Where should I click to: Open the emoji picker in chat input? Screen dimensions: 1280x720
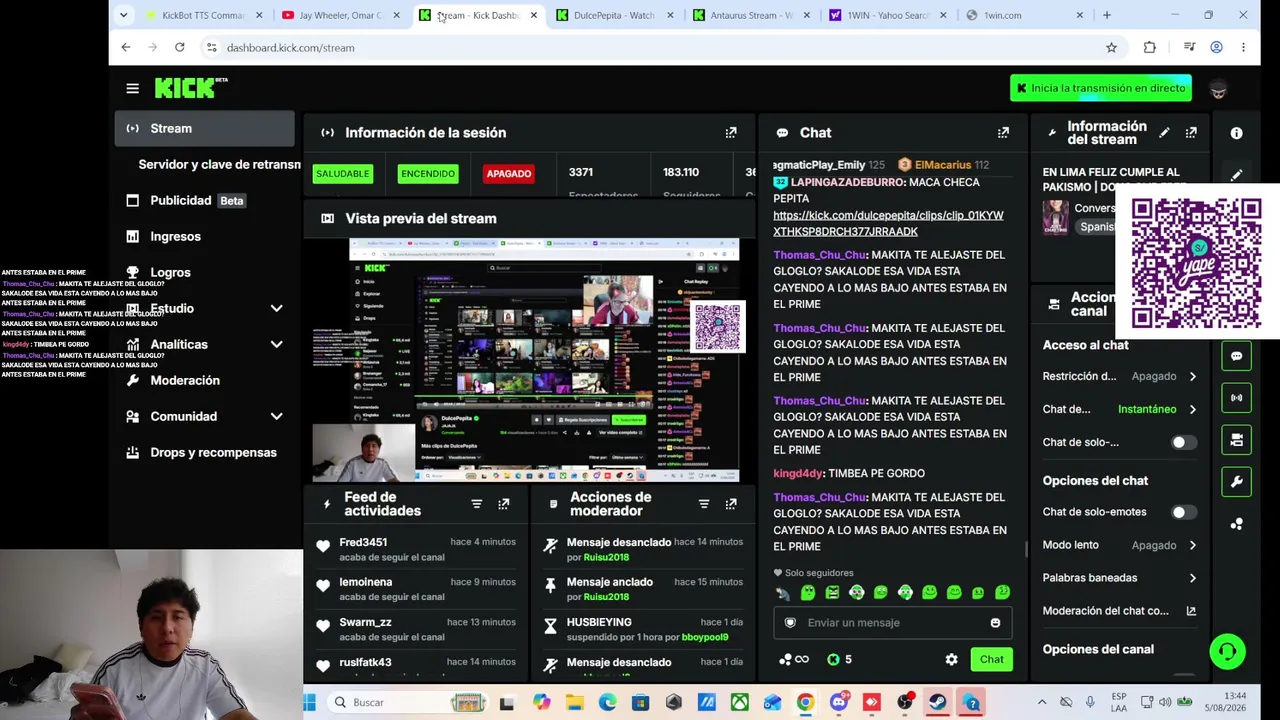(995, 623)
